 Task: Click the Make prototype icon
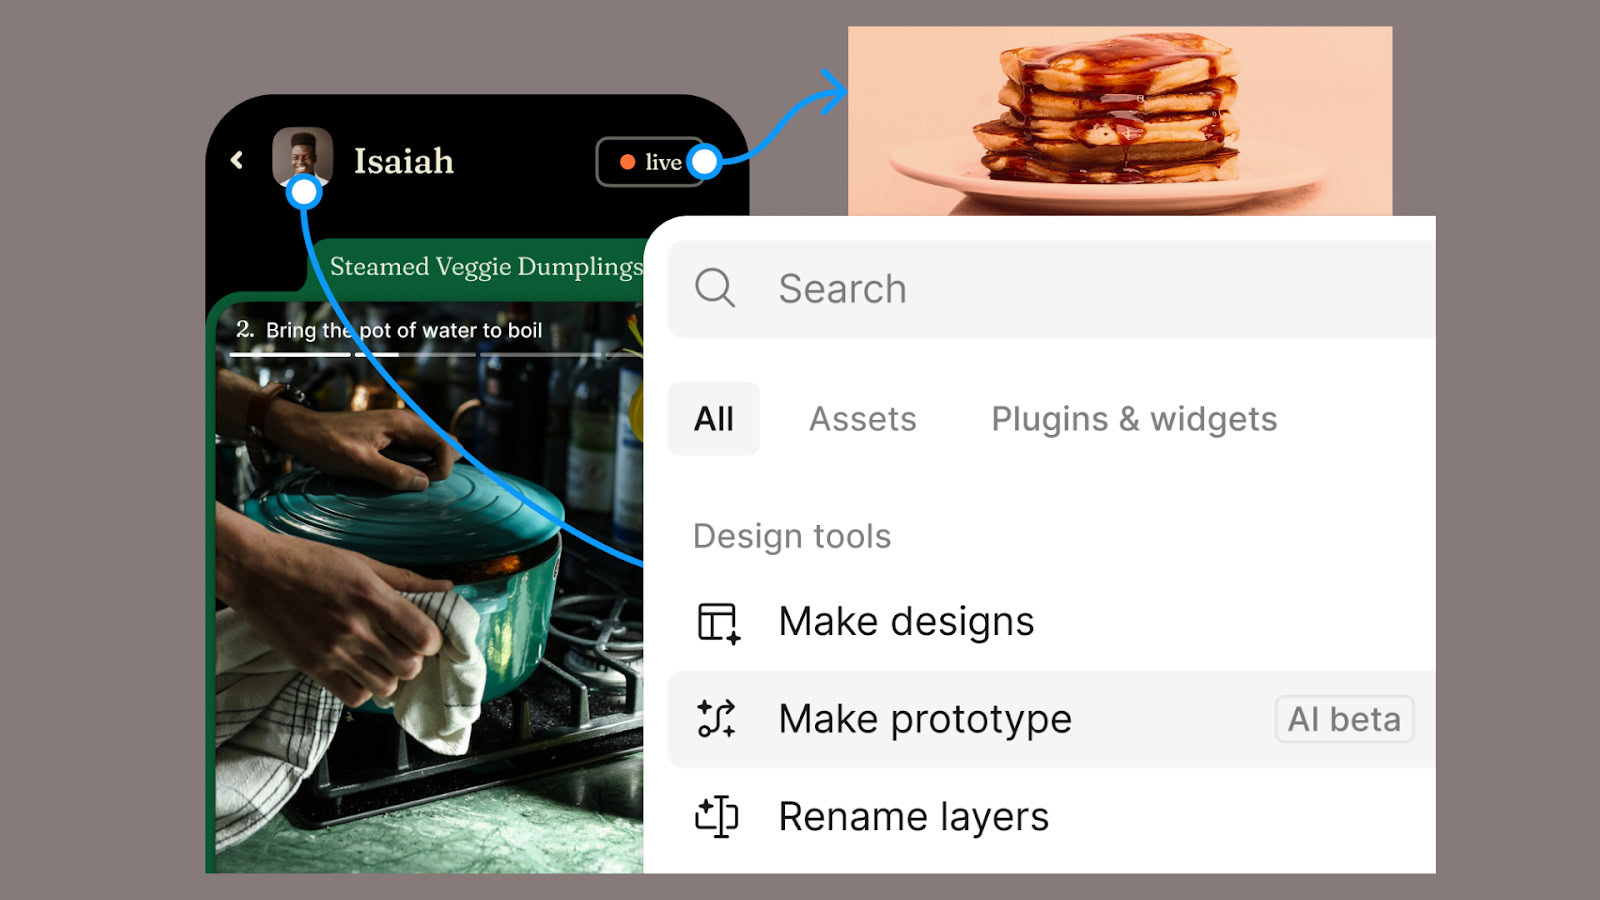717,719
